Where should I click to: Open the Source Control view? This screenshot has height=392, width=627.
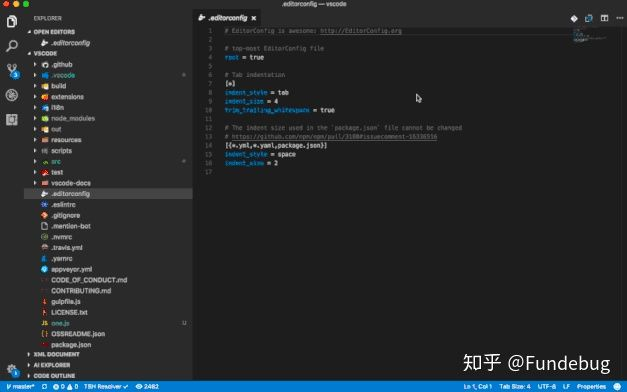[12, 70]
